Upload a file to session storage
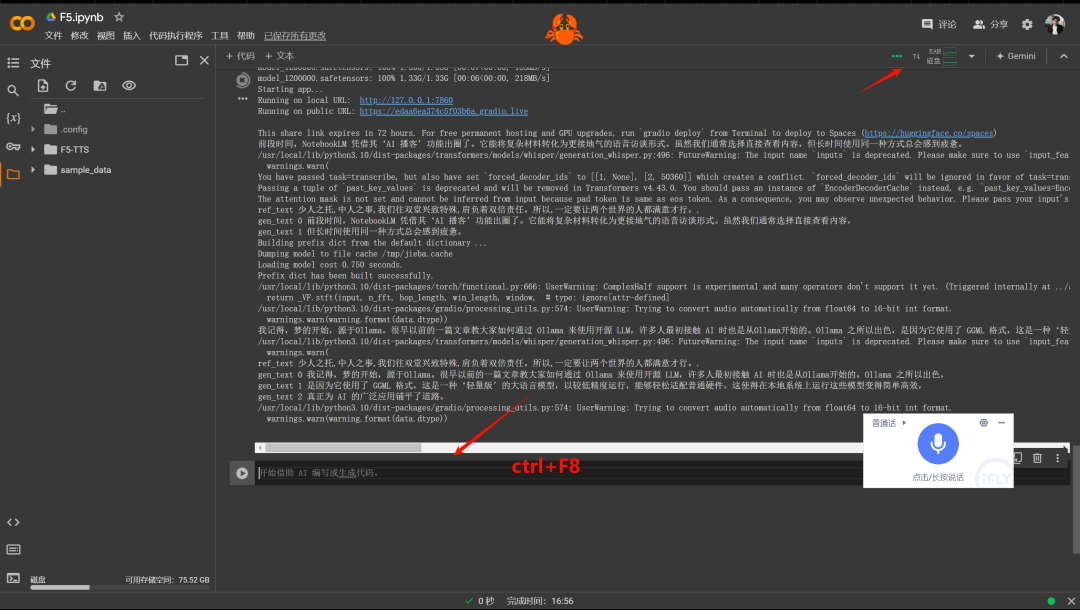Viewport: 1080px width, 610px height. pyautogui.click(x=43, y=85)
